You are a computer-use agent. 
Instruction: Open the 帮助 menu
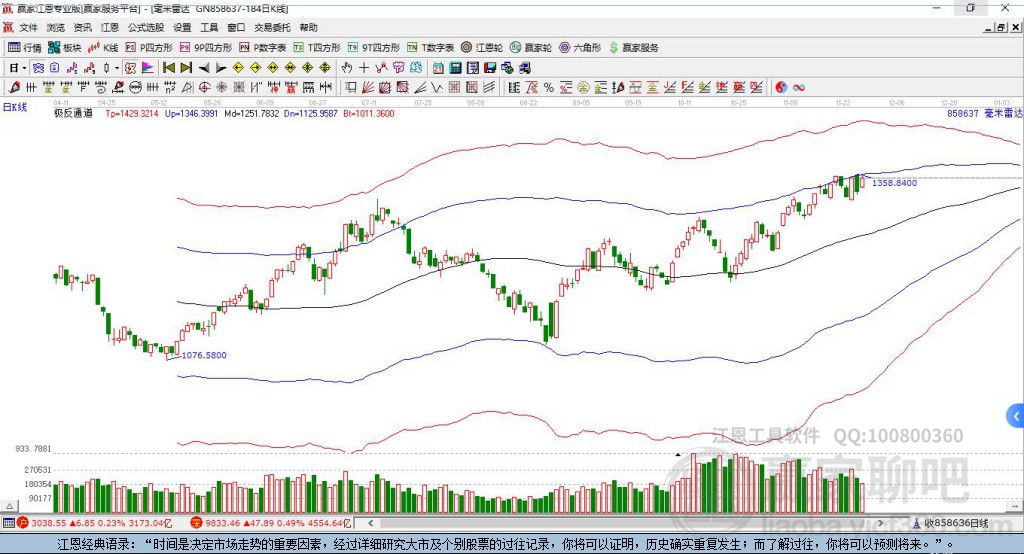click(x=308, y=27)
